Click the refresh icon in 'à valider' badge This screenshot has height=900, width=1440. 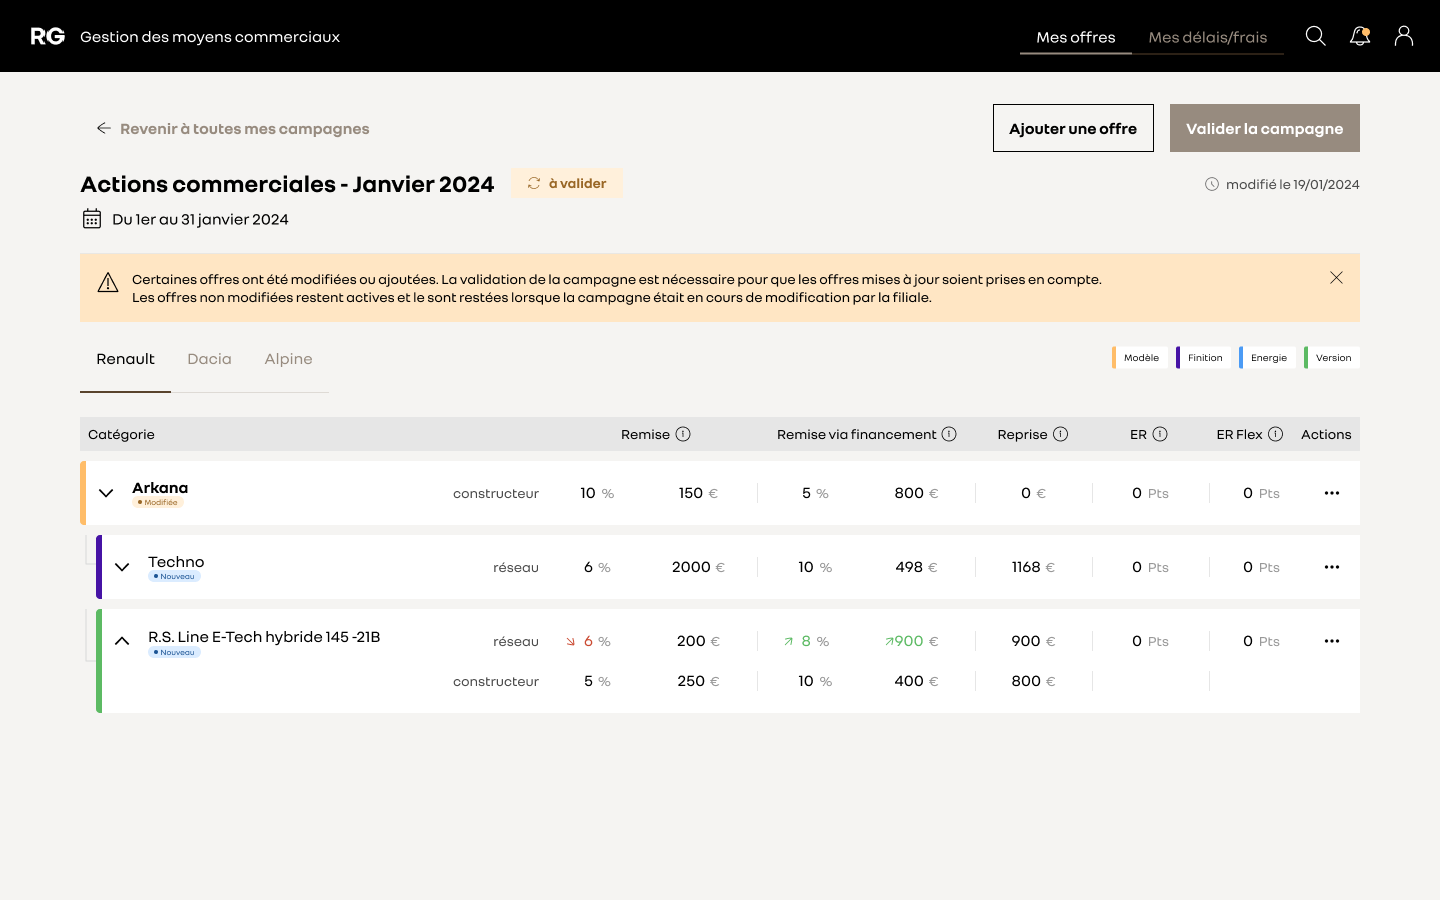coord(534,183)
